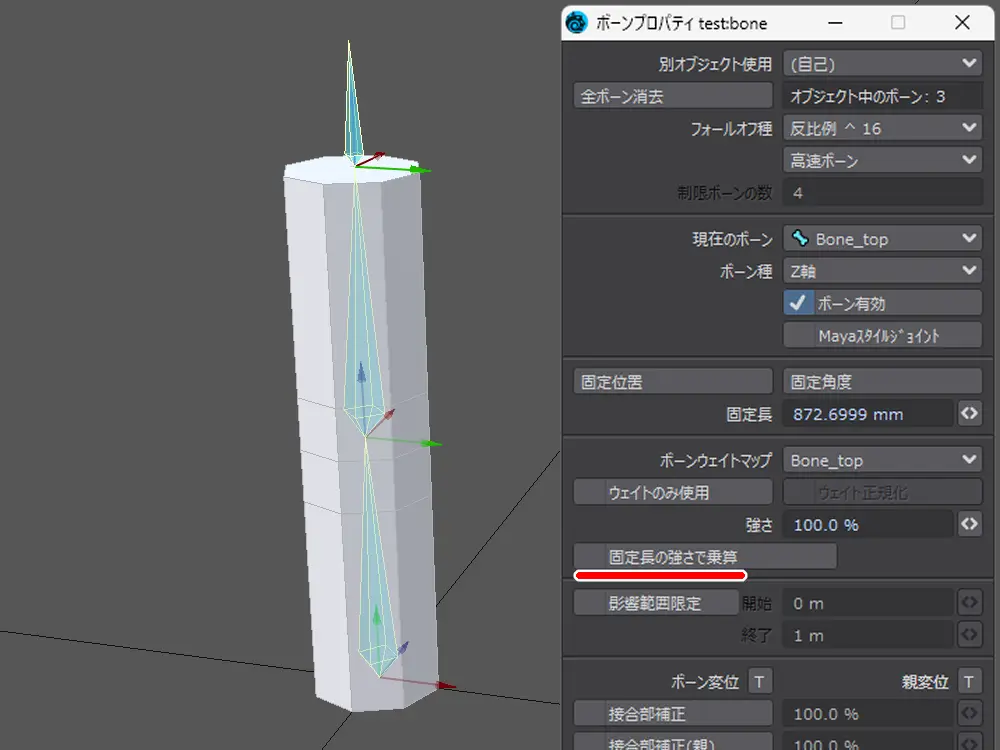The height and width of the screenshot is (750, 1000).
Task: Toggle the 影響範囲限定 option
Action: coord(654,603)
